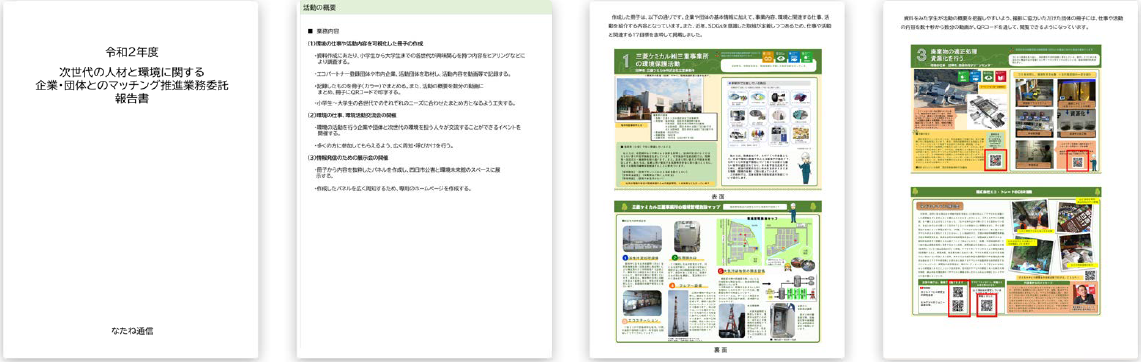Open the fourth page with QR code booklets

coord(1011,179)
